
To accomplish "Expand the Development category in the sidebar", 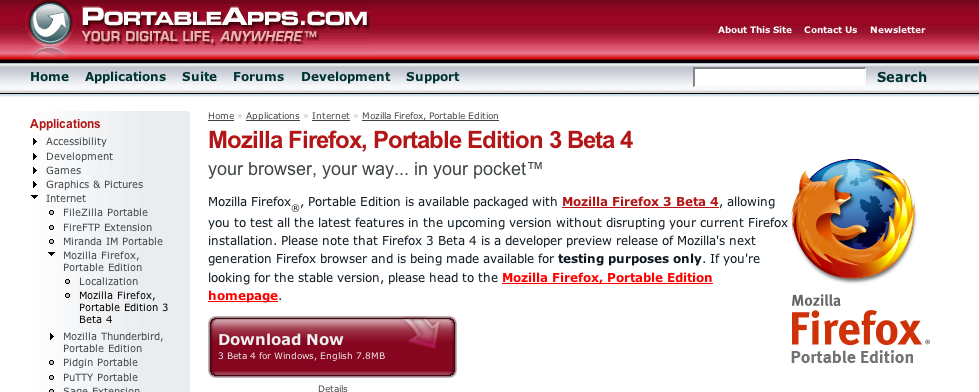I will [36, 156].
